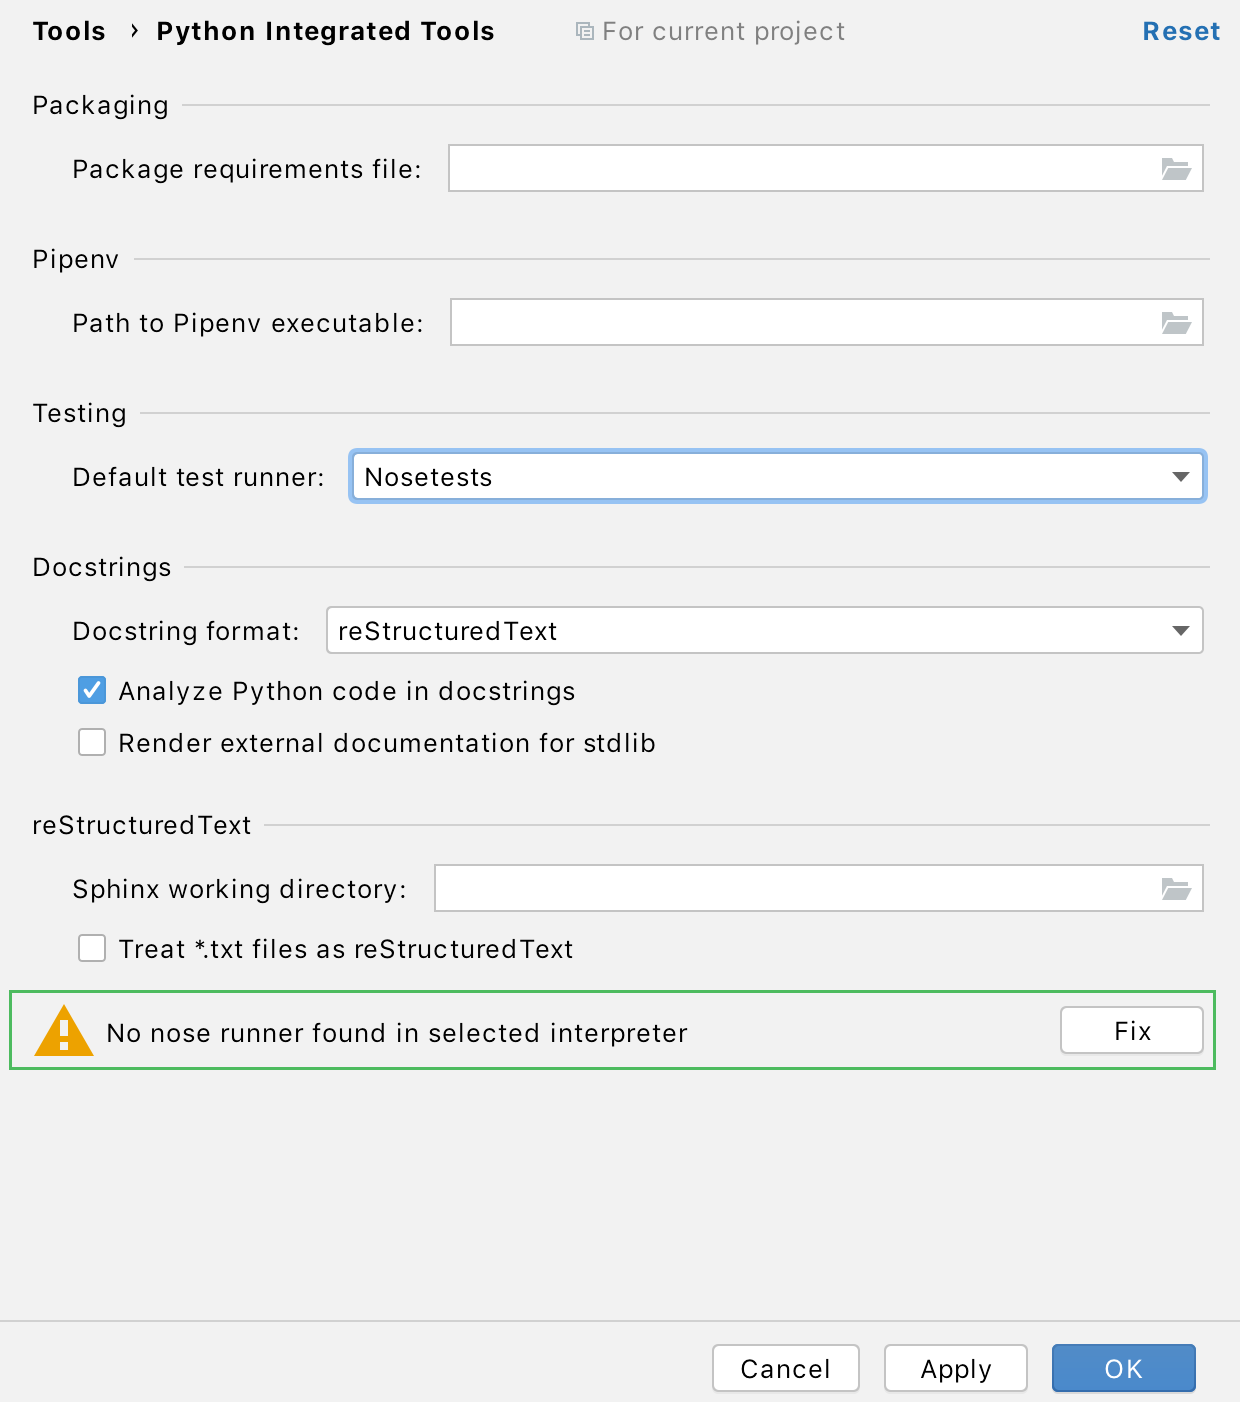Confirm with the OK button
This screenshot has height=1402, width=1240.
(1124, 1369)
